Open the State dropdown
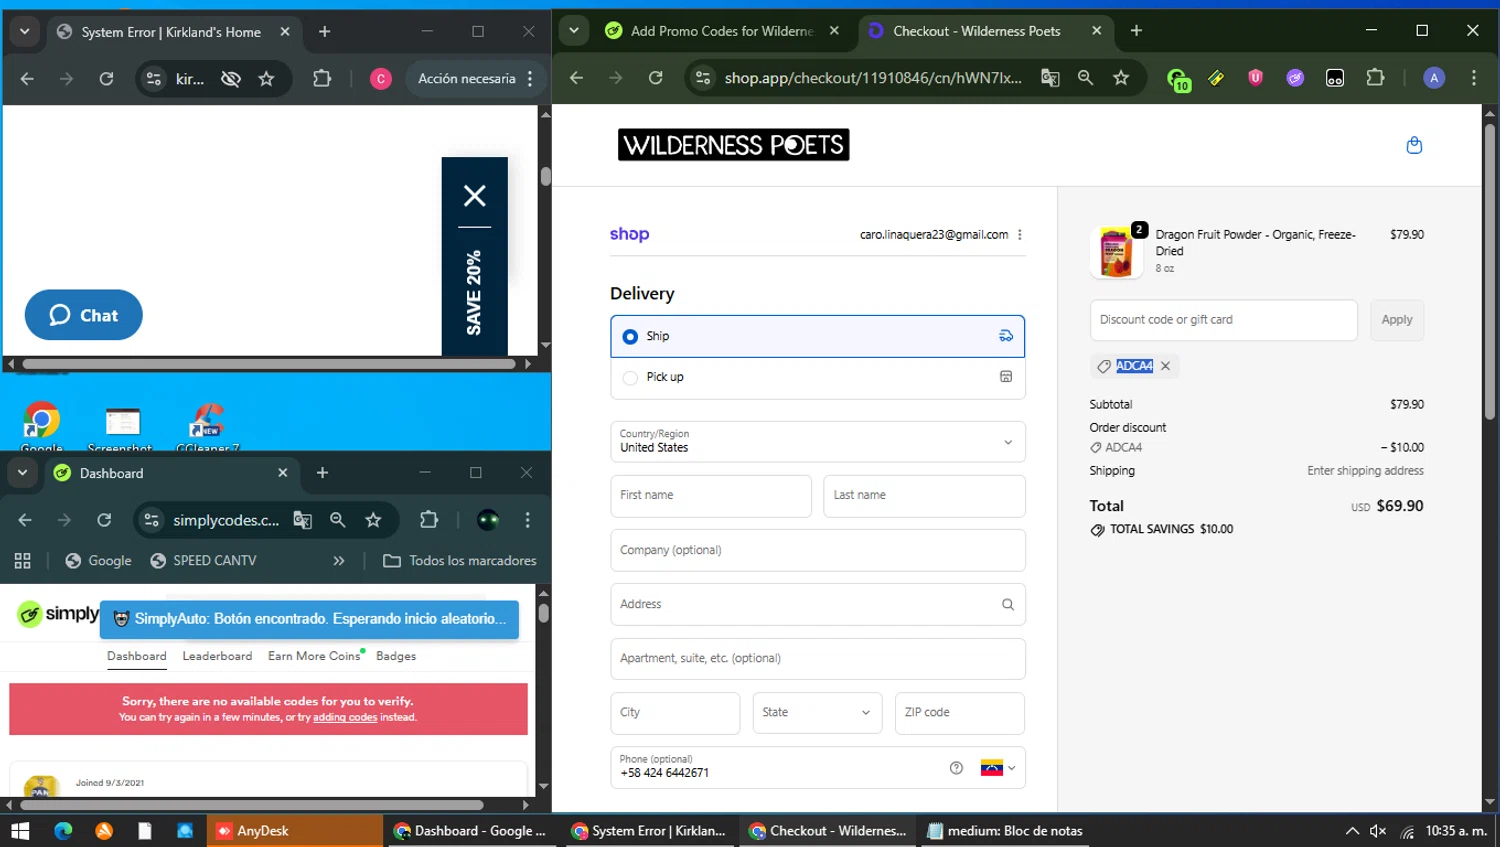 [x=817, y=713]
